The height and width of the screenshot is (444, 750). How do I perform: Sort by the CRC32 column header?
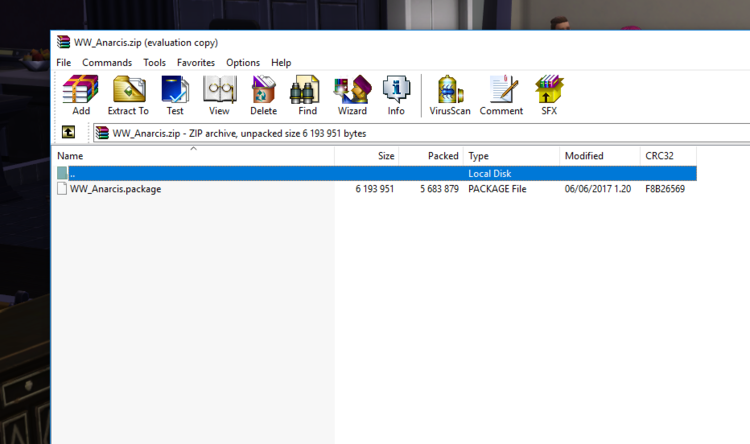tap(668, 156)
